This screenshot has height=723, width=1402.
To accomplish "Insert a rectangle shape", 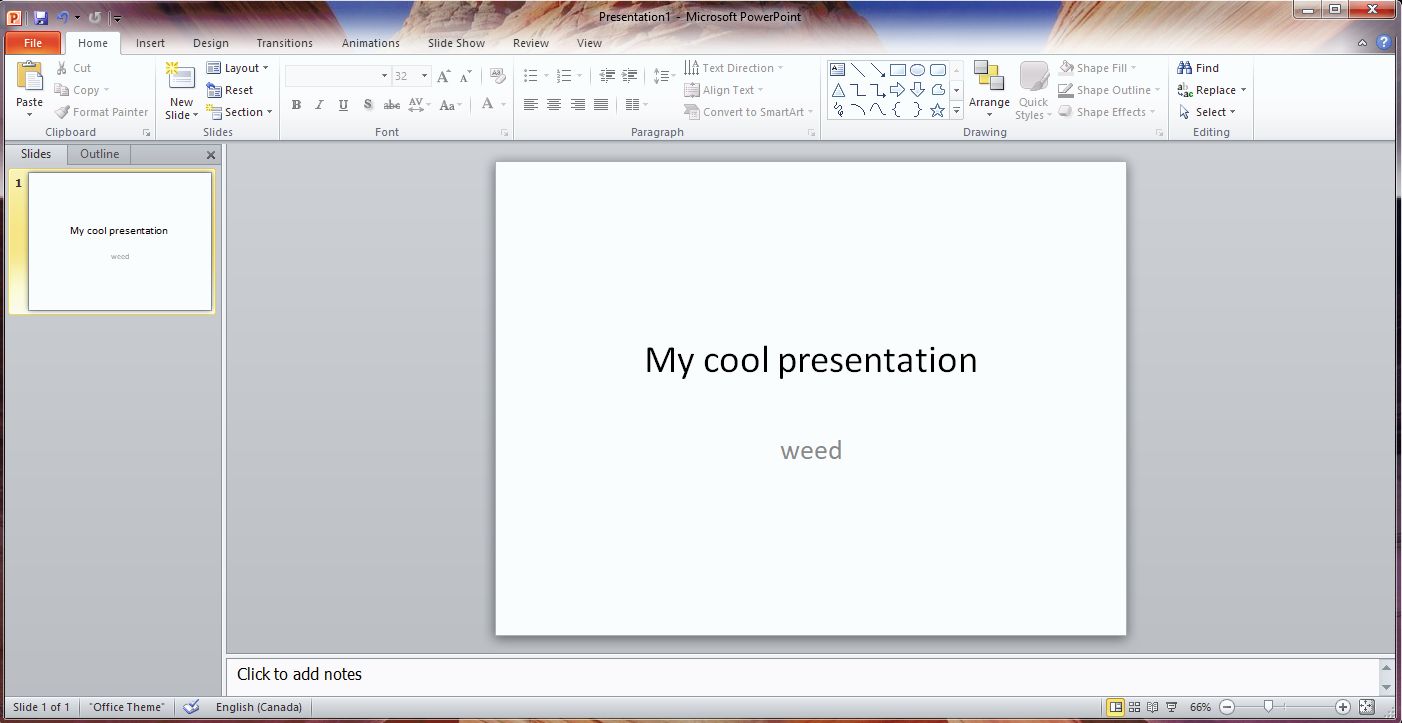I will tap(897, 69).
